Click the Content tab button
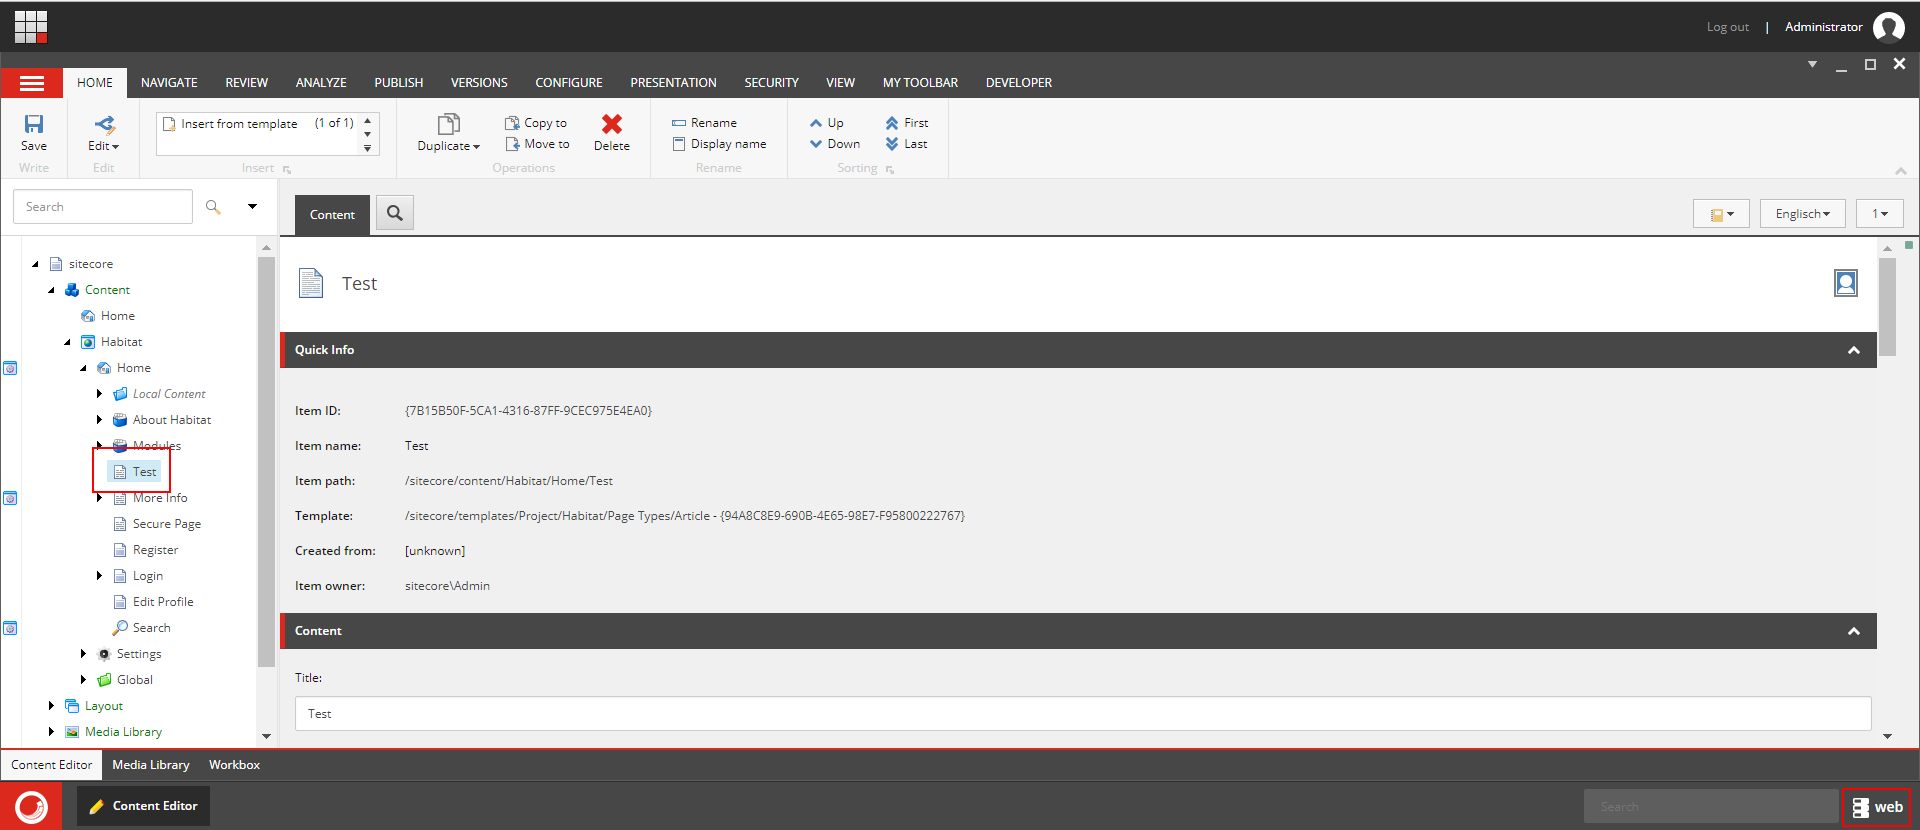The image size is (1920, 830). [332, 215]
